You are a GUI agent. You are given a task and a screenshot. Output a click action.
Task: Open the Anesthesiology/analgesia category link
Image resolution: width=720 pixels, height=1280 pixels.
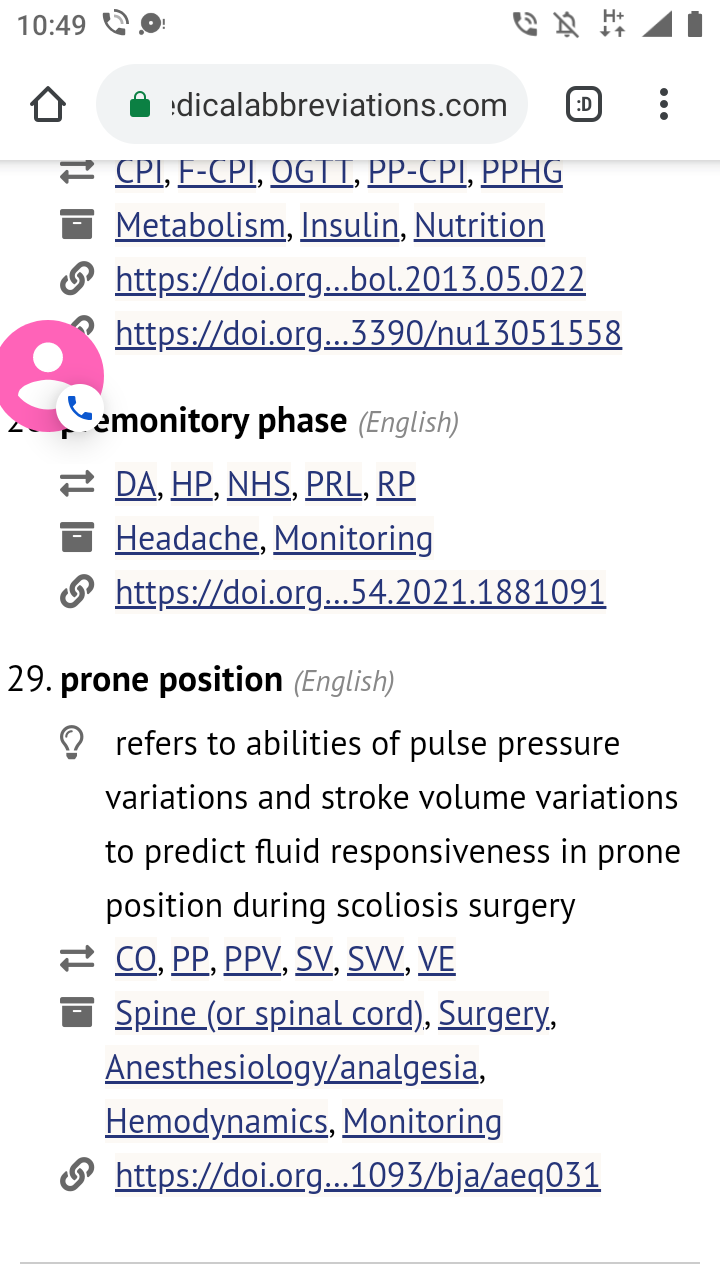point(291,1067)
